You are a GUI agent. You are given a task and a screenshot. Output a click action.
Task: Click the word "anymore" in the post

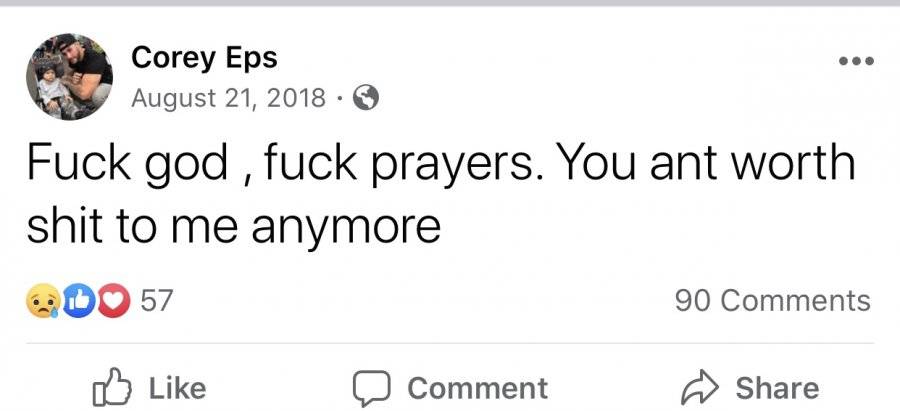pos(346,228)
